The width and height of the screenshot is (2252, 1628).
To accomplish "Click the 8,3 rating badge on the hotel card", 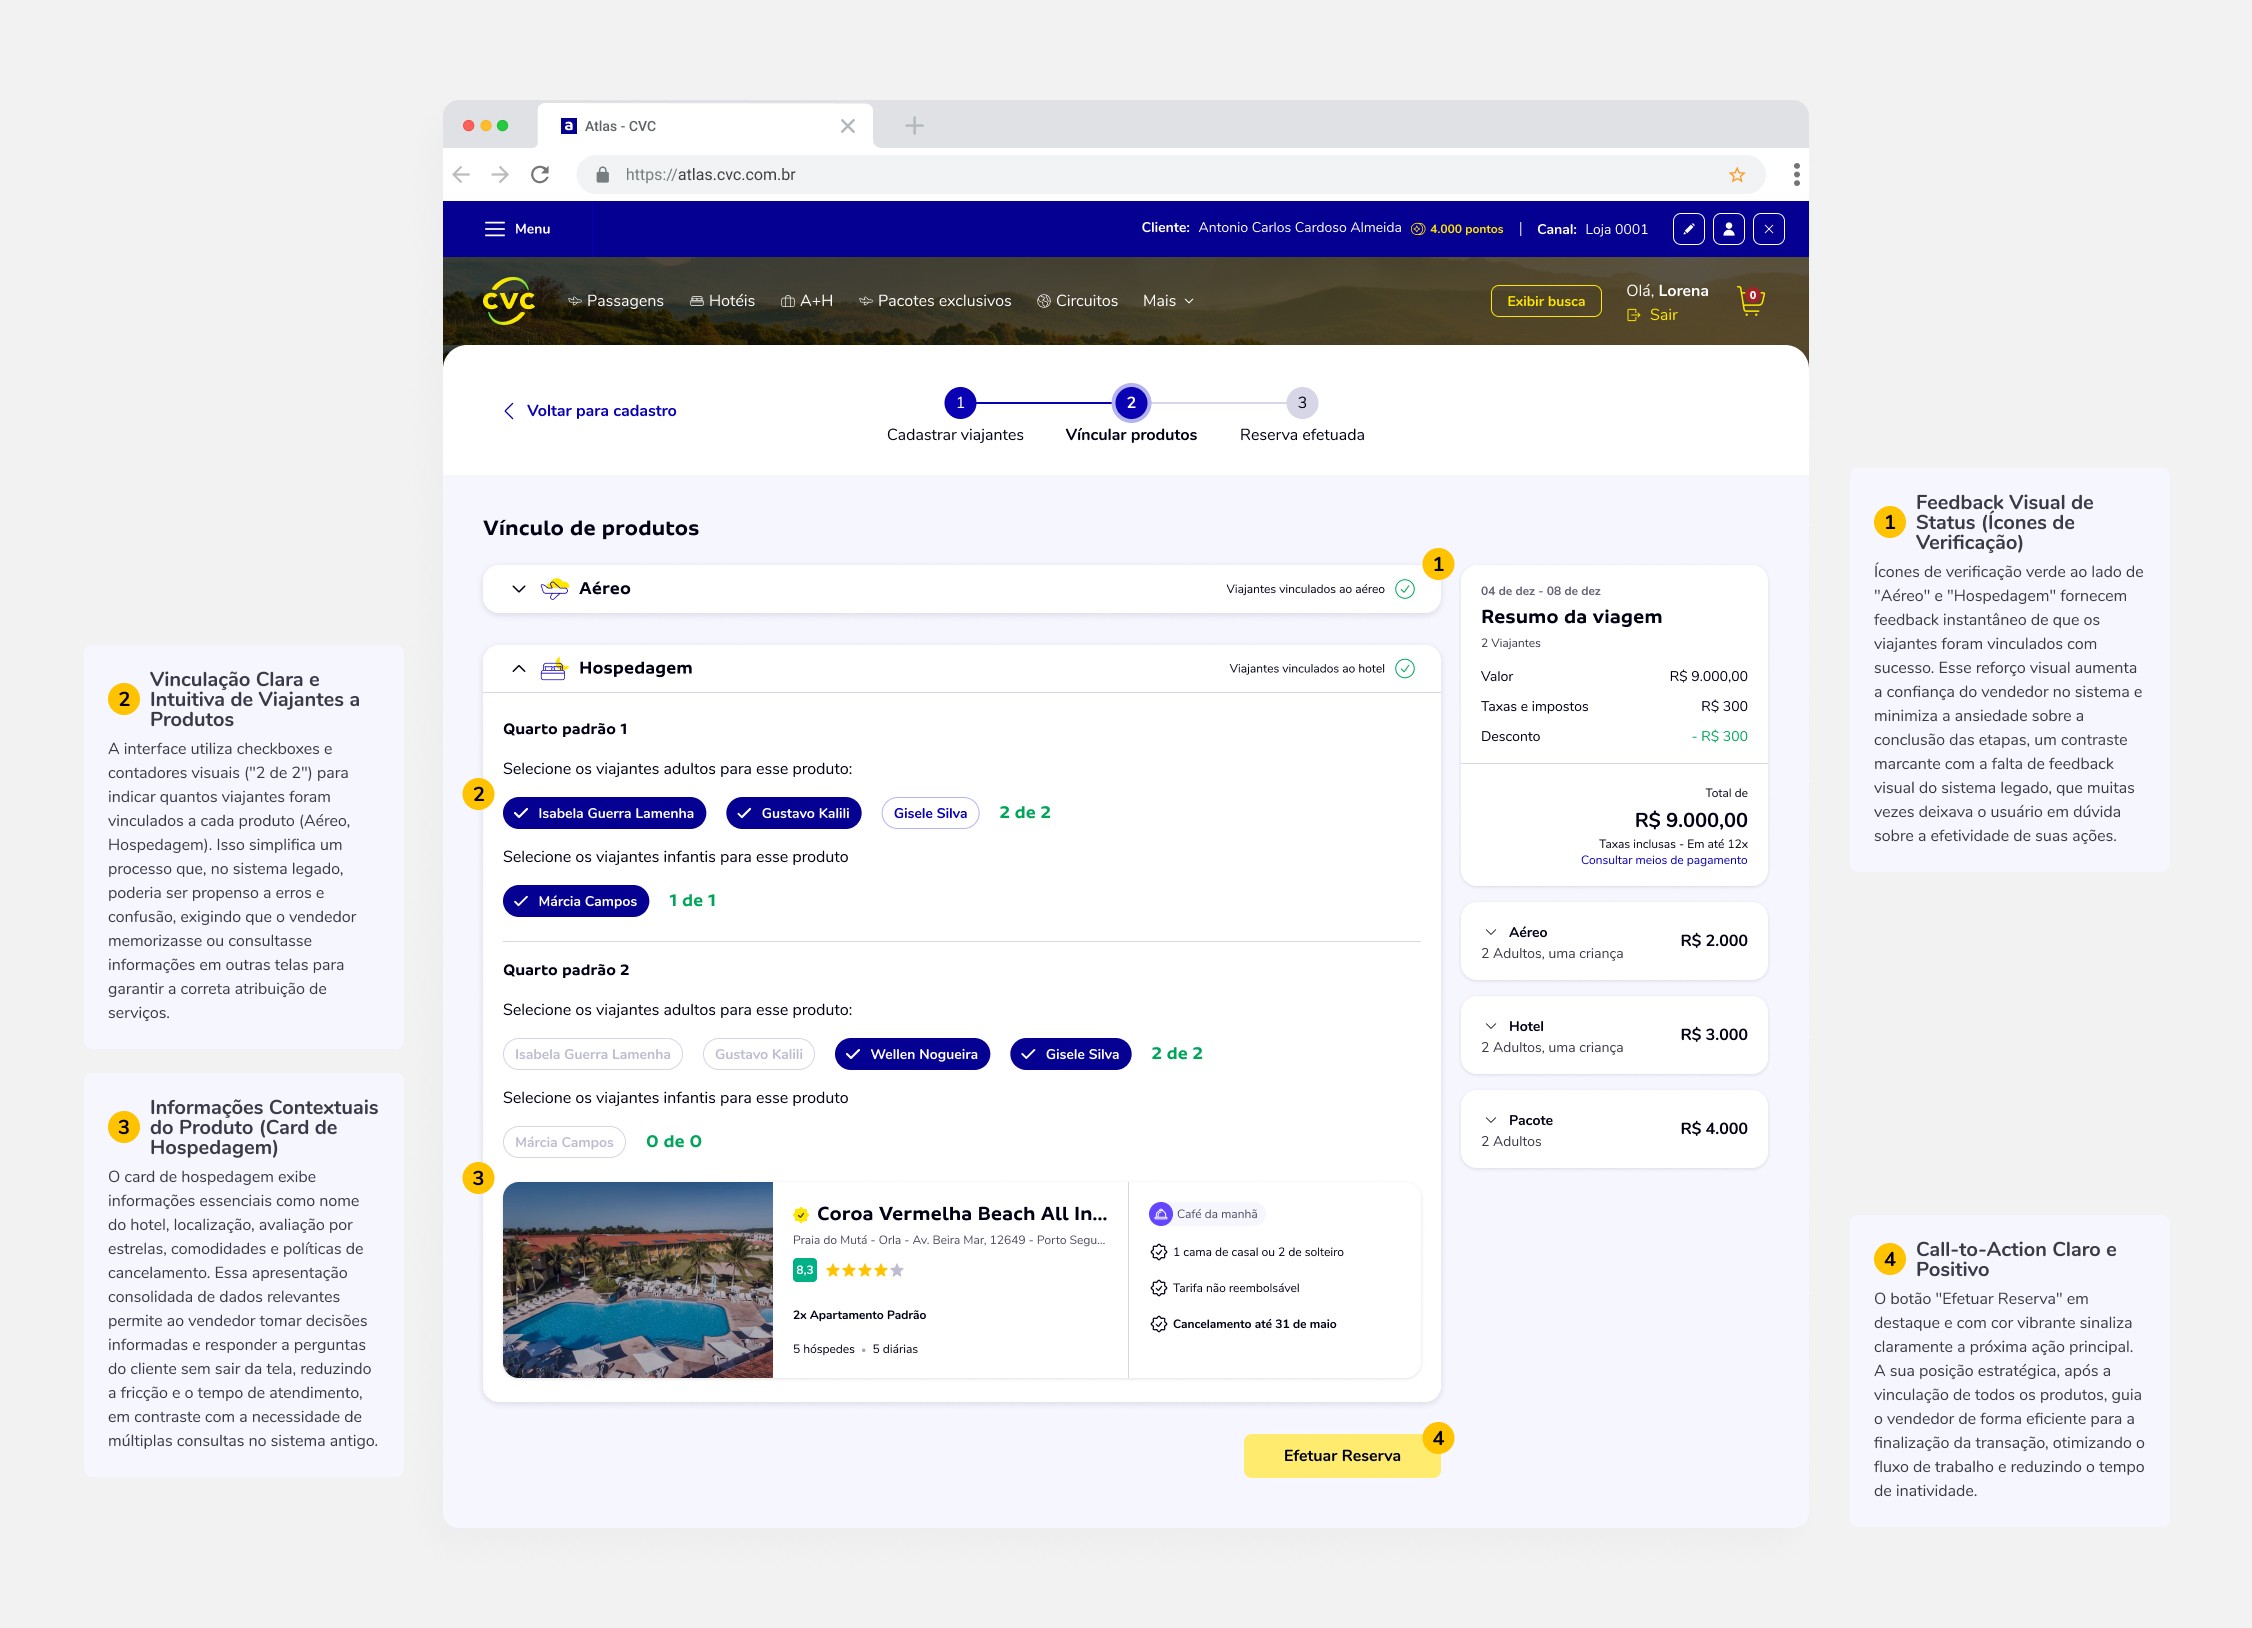I will 805,1270.
